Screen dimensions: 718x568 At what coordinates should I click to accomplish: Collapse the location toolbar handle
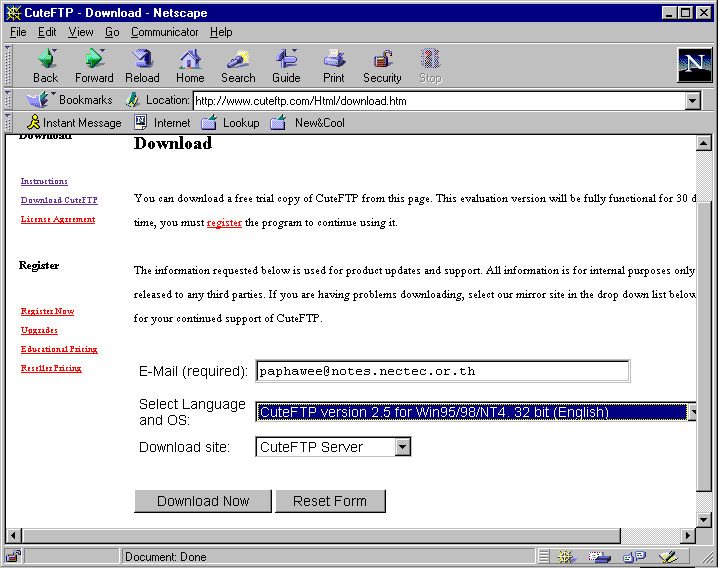(x=8, y=99)
